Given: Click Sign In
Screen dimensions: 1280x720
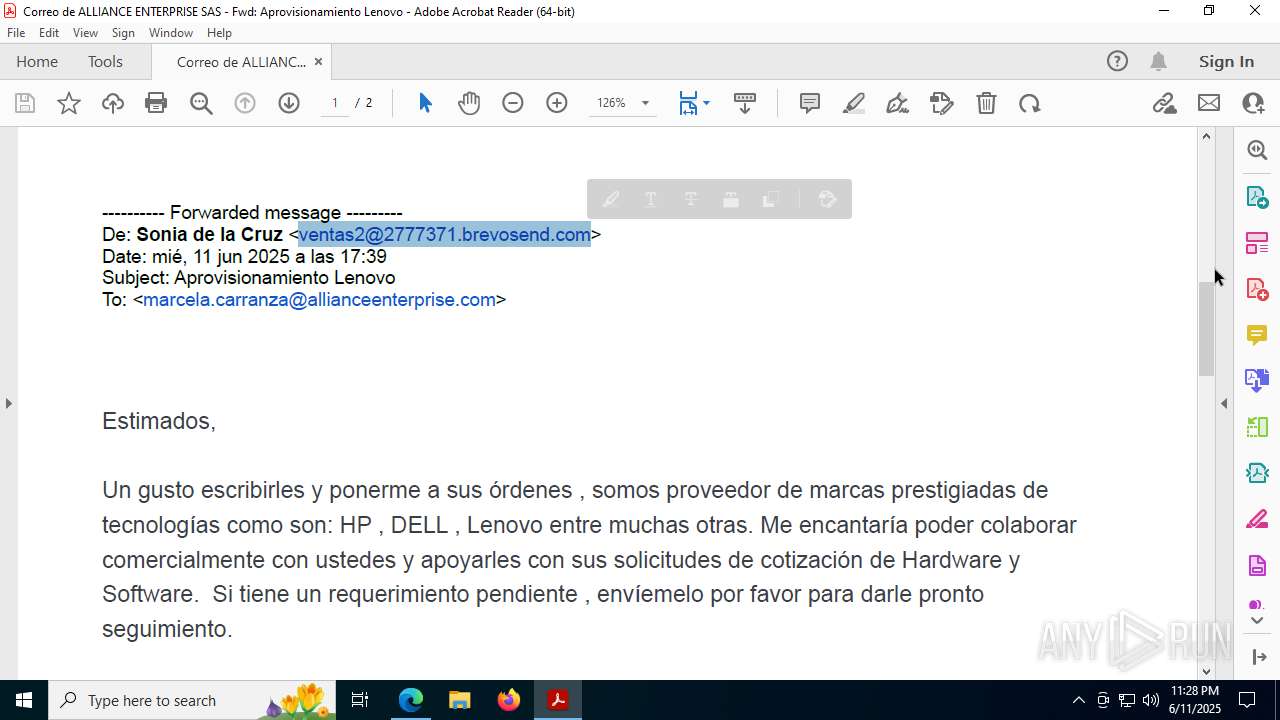Looking at the screenshot, I should [1226, 61].
